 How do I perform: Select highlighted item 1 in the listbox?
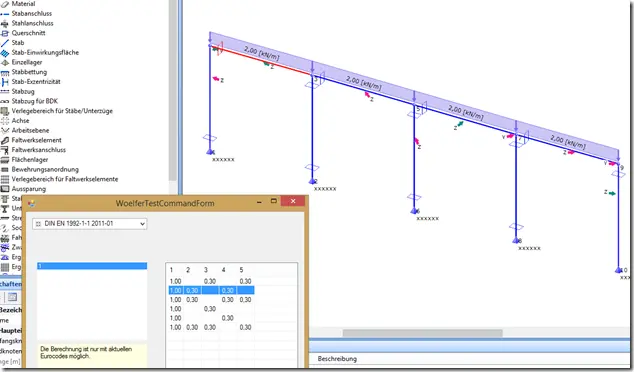(x=92, y=266)
